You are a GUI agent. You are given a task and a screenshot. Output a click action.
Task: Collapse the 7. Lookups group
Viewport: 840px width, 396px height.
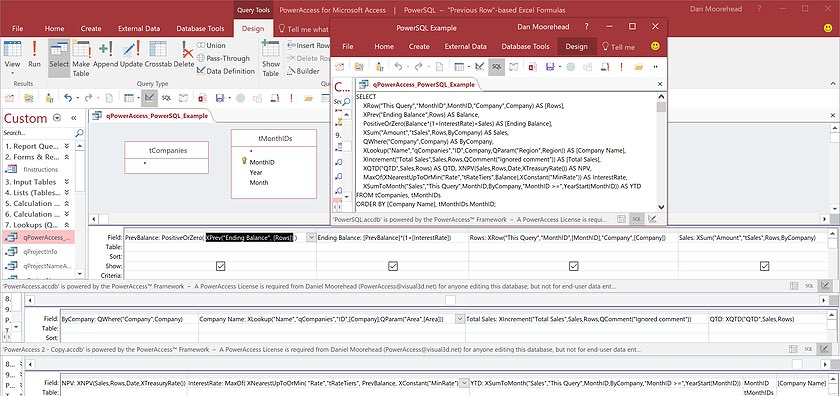coord(66,225)
